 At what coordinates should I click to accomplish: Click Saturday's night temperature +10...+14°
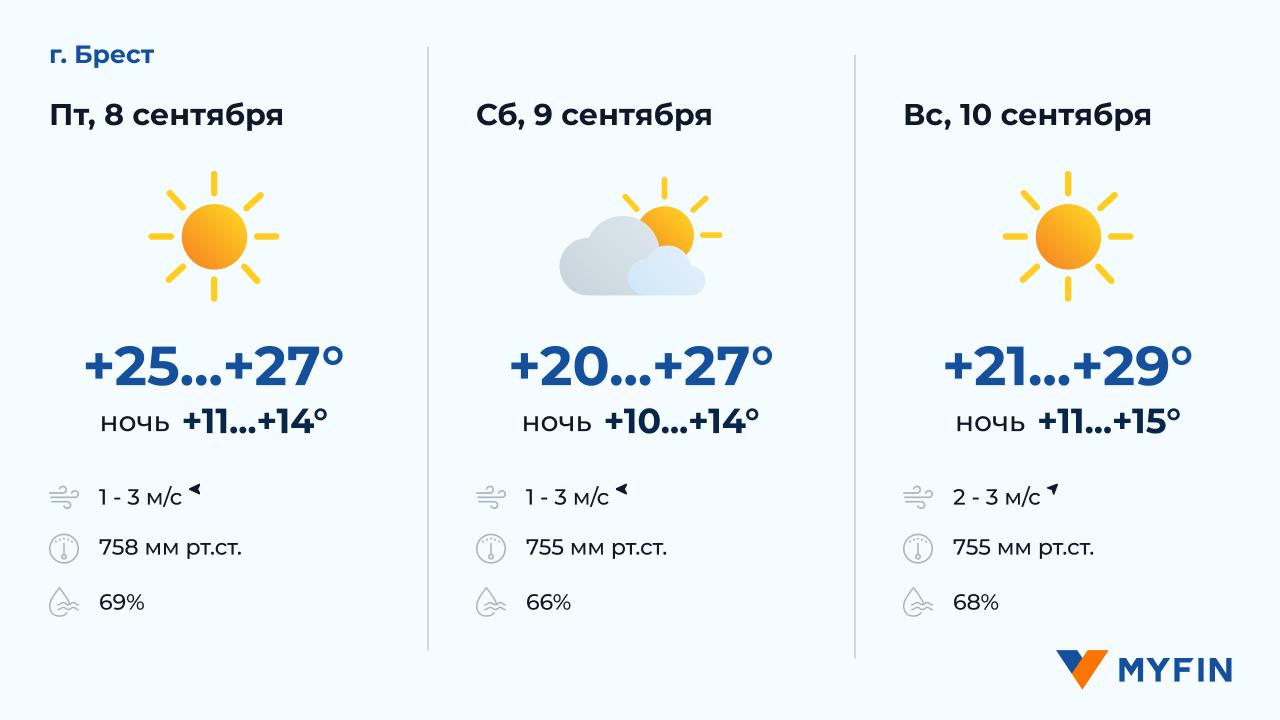point(681,421)
